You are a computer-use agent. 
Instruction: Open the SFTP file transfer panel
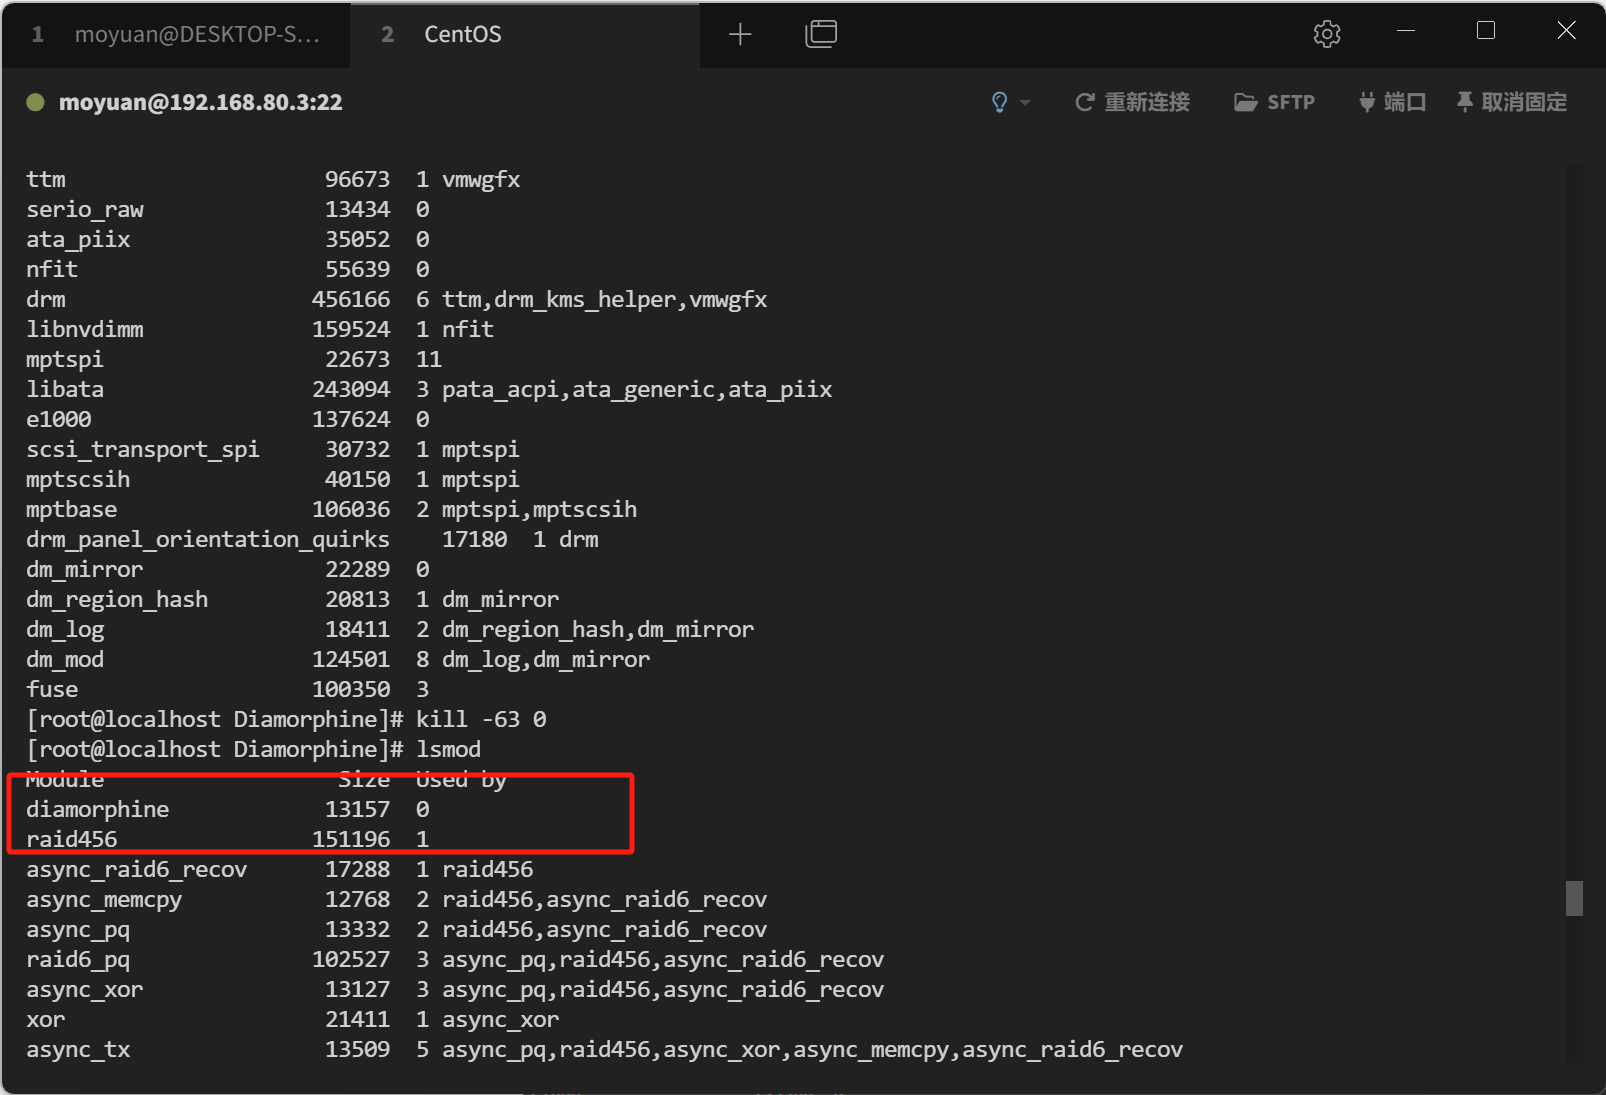1275,102
